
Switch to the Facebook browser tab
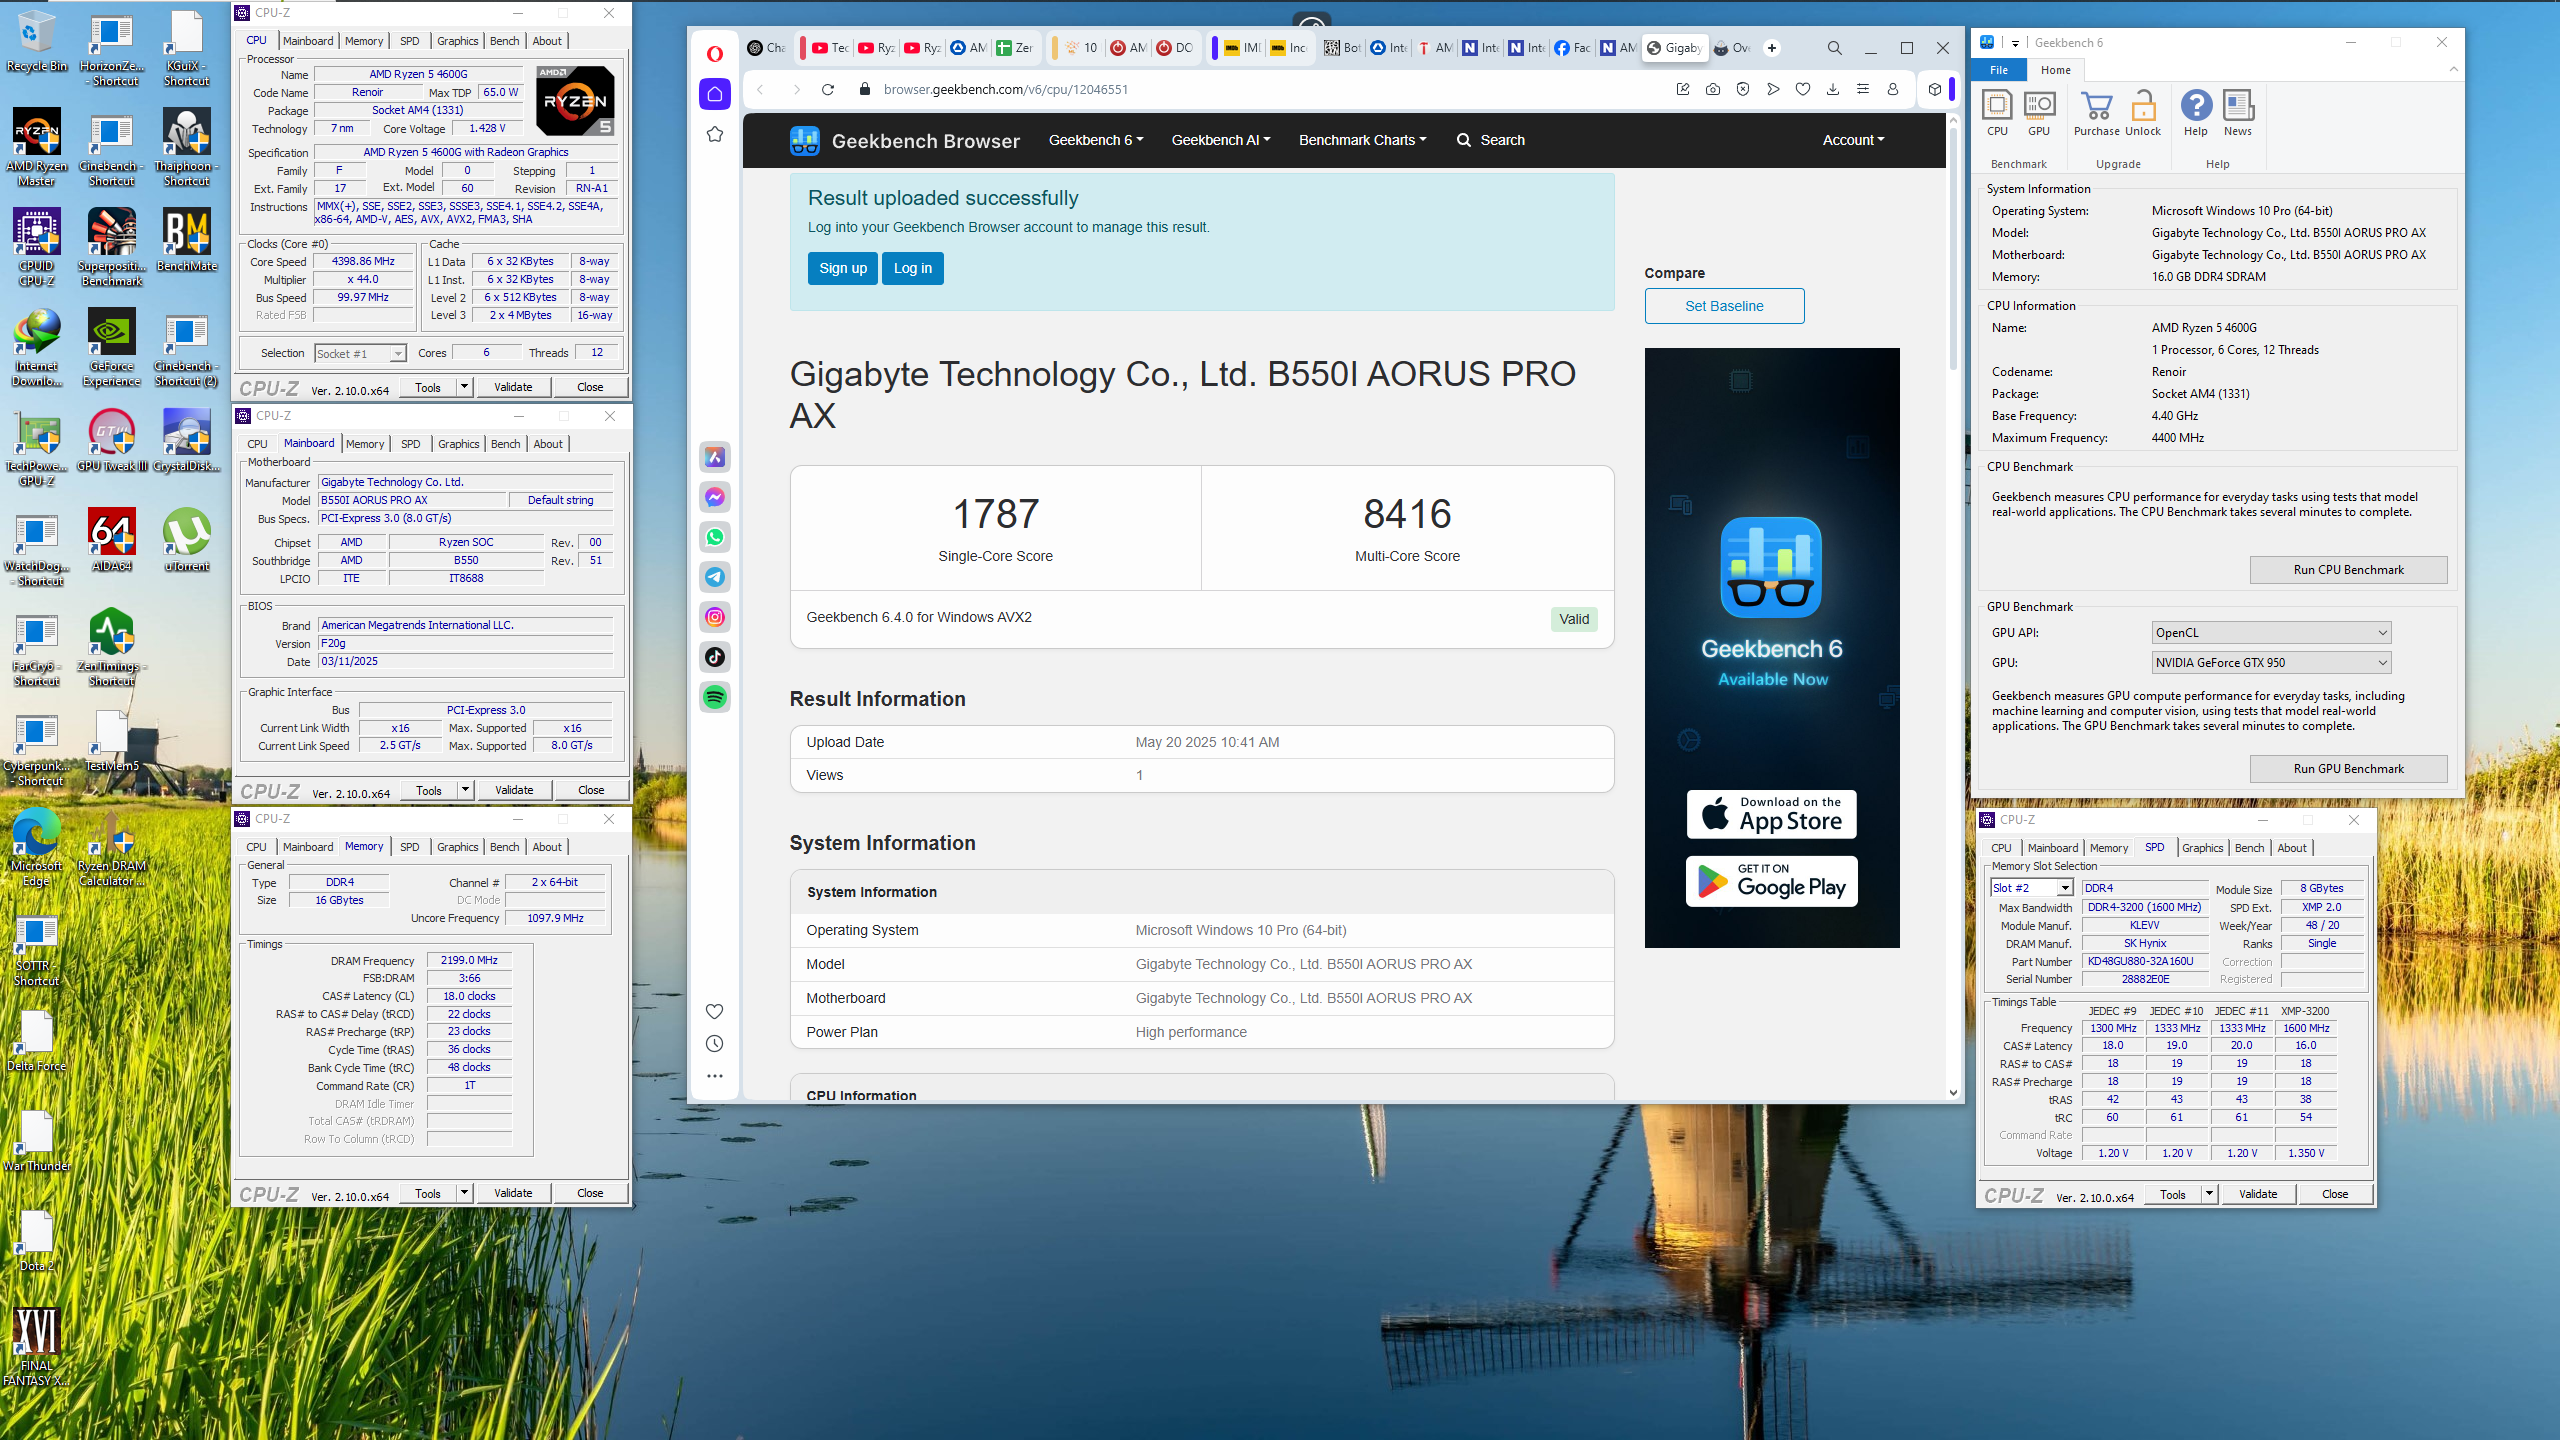click(x=1572, y=48)
